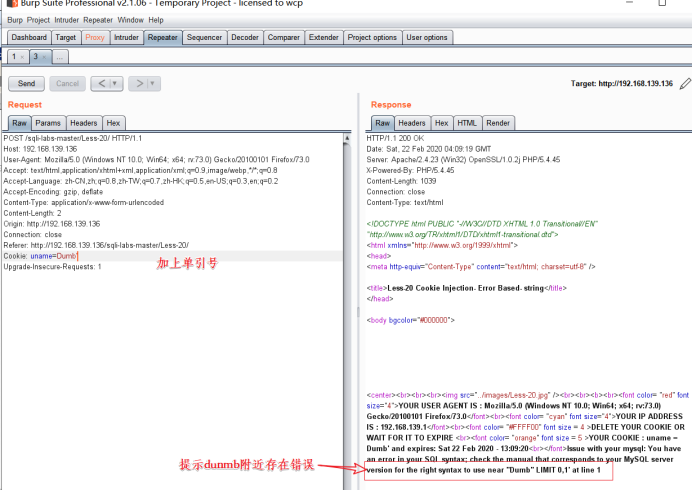This screenshot has width=692, height=490.
Task: Switch to the Proxy tab
Action: [95, 38]
